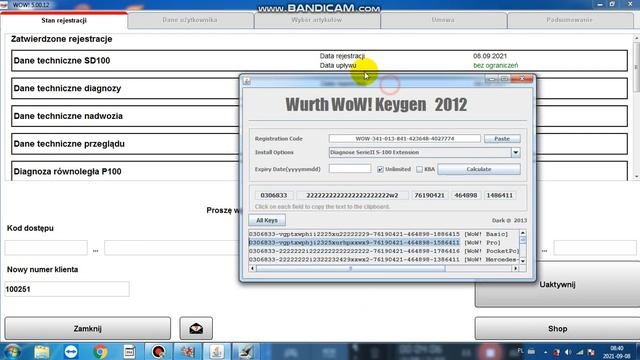640x360 pixels.
Task: Click keys list scroll right arrow
Action: pos(516,268)
